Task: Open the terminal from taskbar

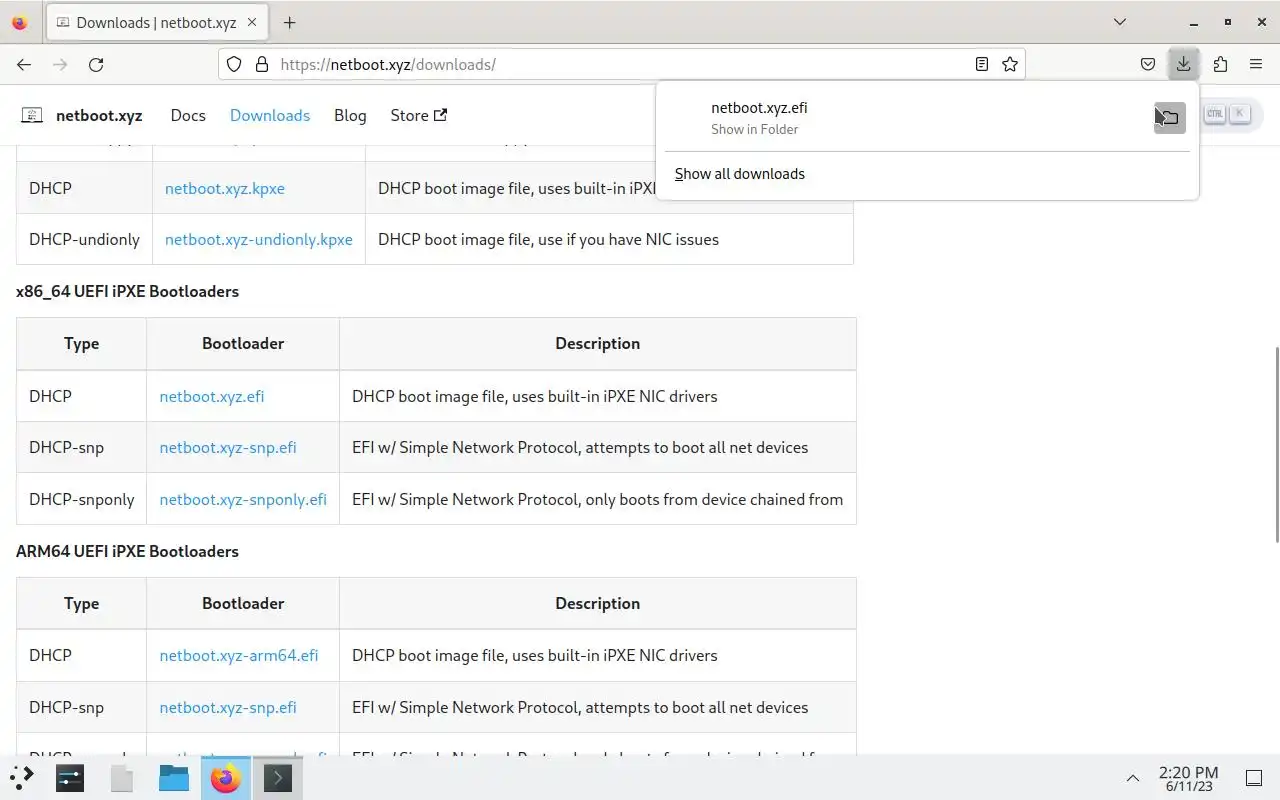Action: click(278, 777)
